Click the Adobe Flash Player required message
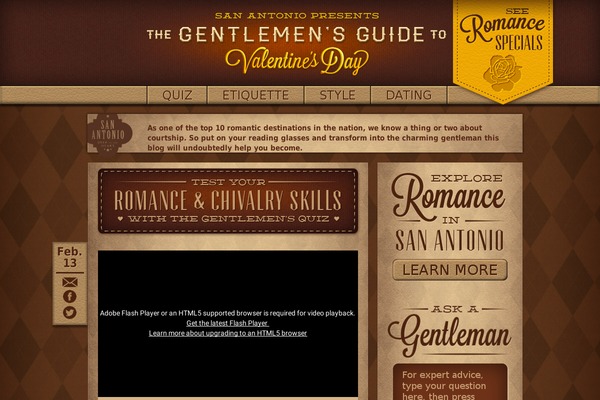This screenshot has height=400, width=600. pyautogui.click(x=228, y=313)
